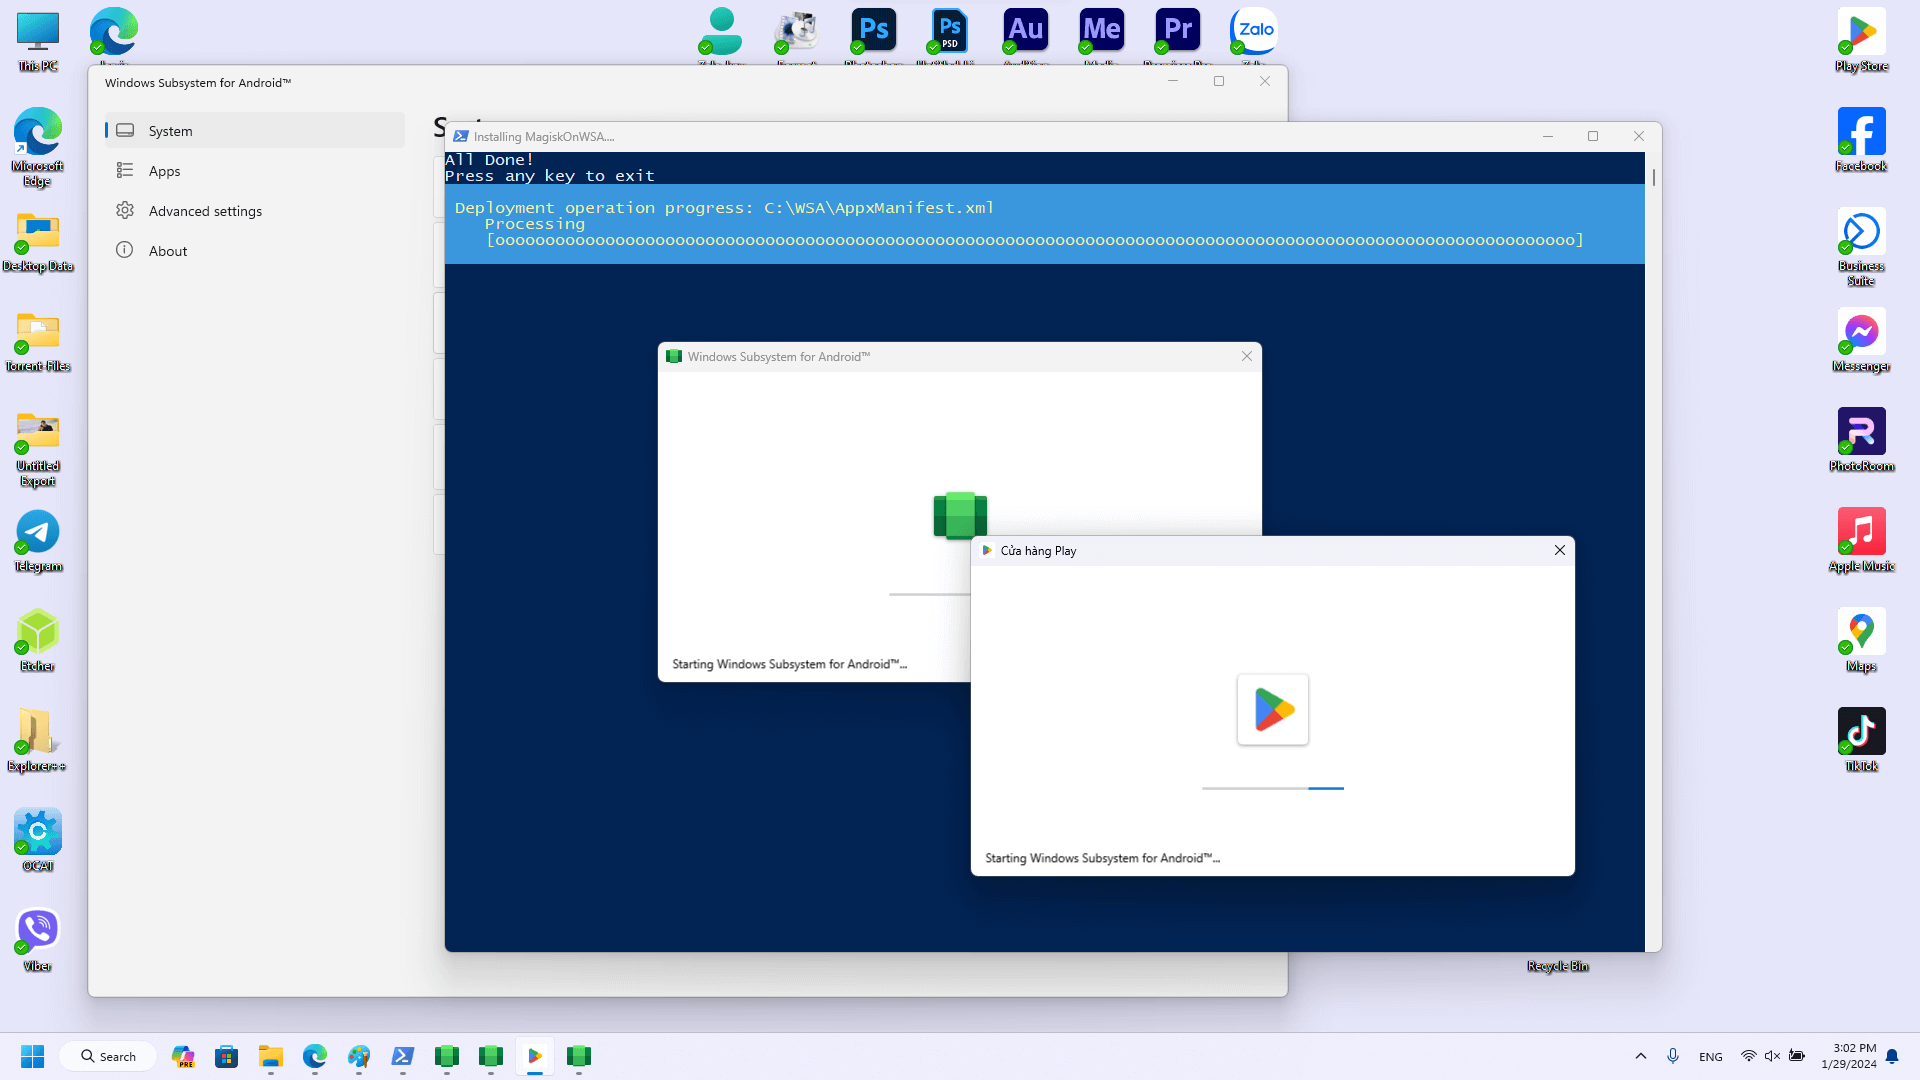
Task: Switch to Play Store taskbar icon
Action: pyautogui.click(x=535, y=1056)
